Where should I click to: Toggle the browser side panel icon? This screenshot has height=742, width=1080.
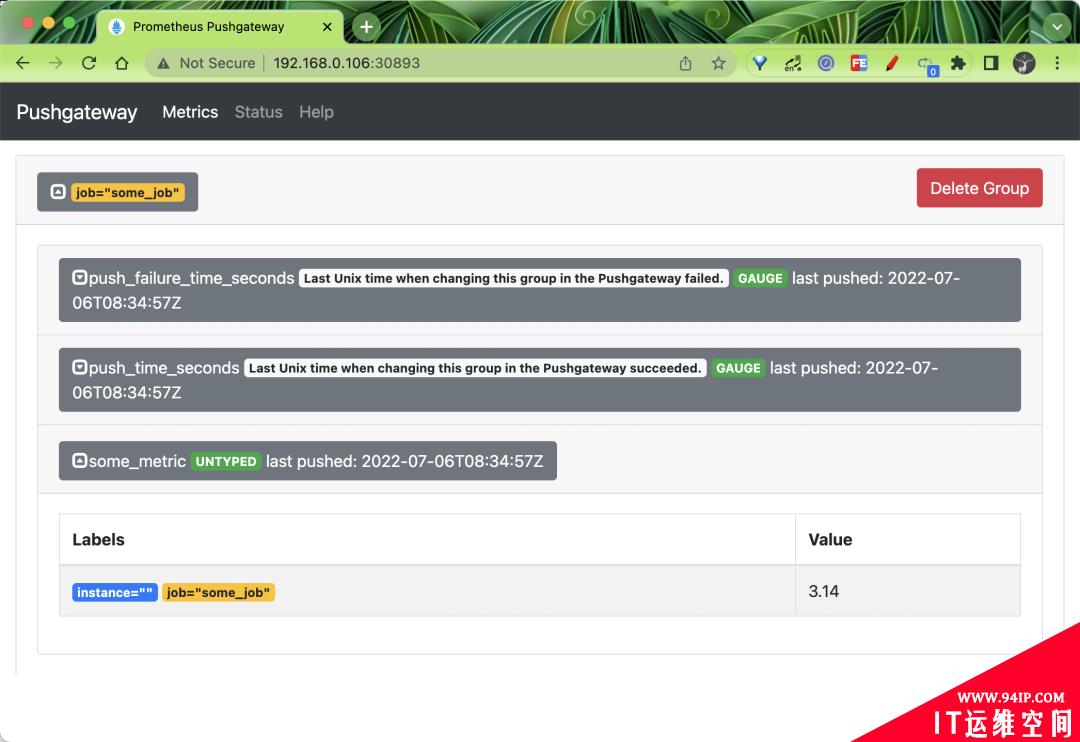991,63
